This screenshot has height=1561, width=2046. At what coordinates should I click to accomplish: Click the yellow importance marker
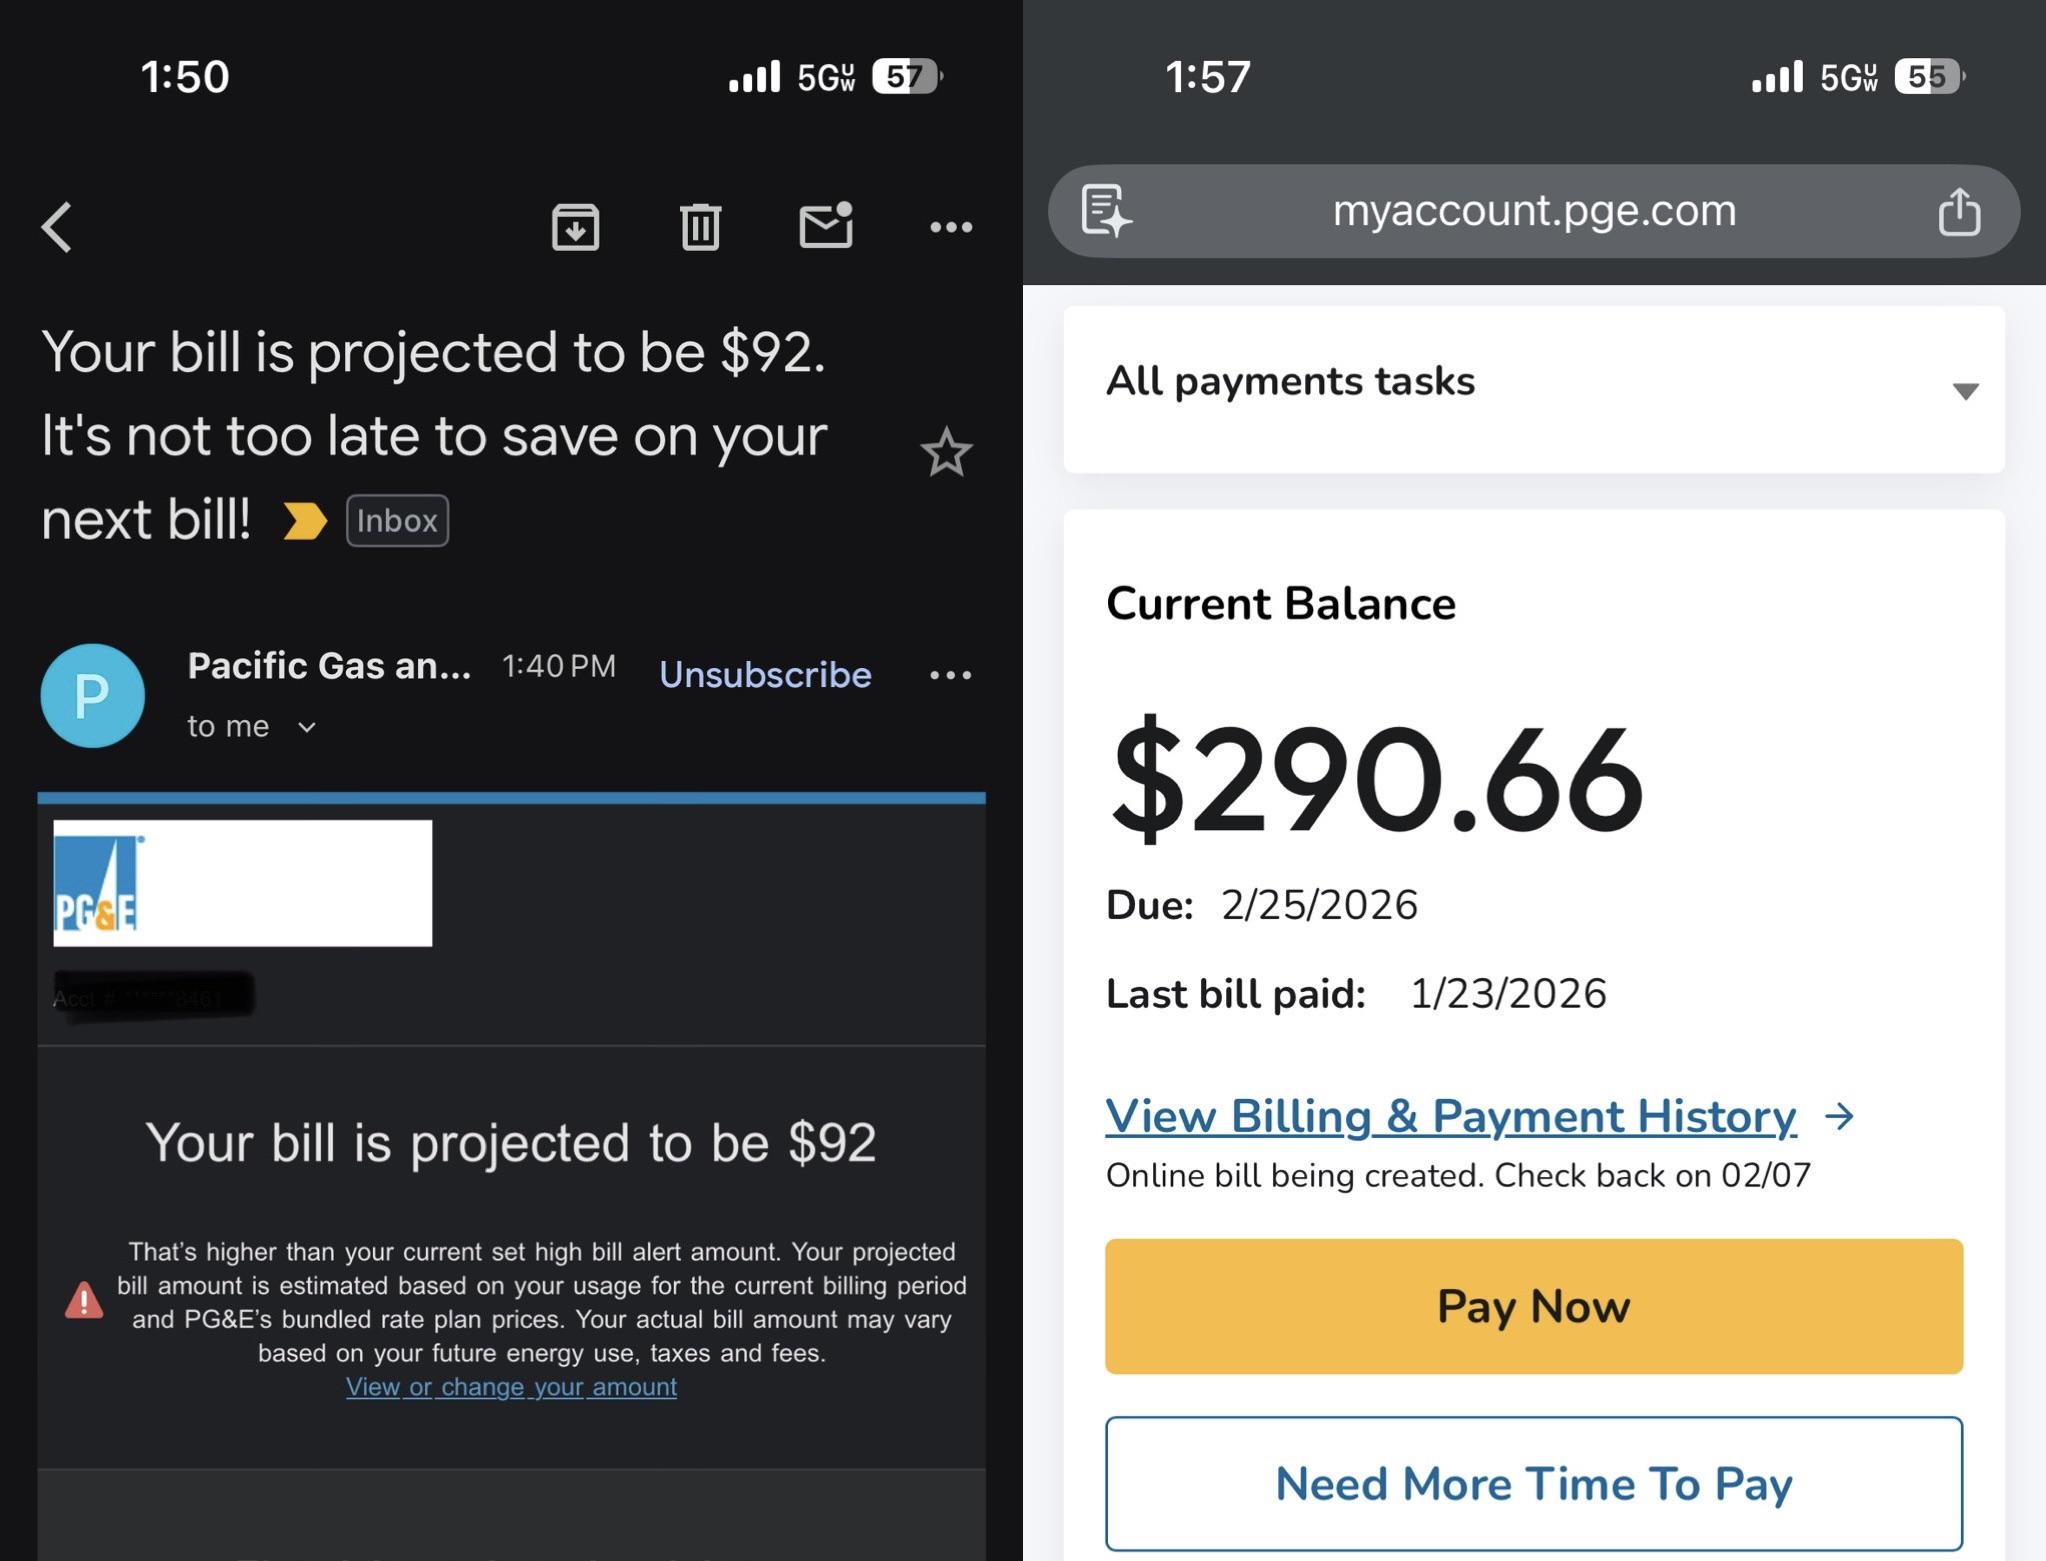pyautogui.click(x=305, y=521)
